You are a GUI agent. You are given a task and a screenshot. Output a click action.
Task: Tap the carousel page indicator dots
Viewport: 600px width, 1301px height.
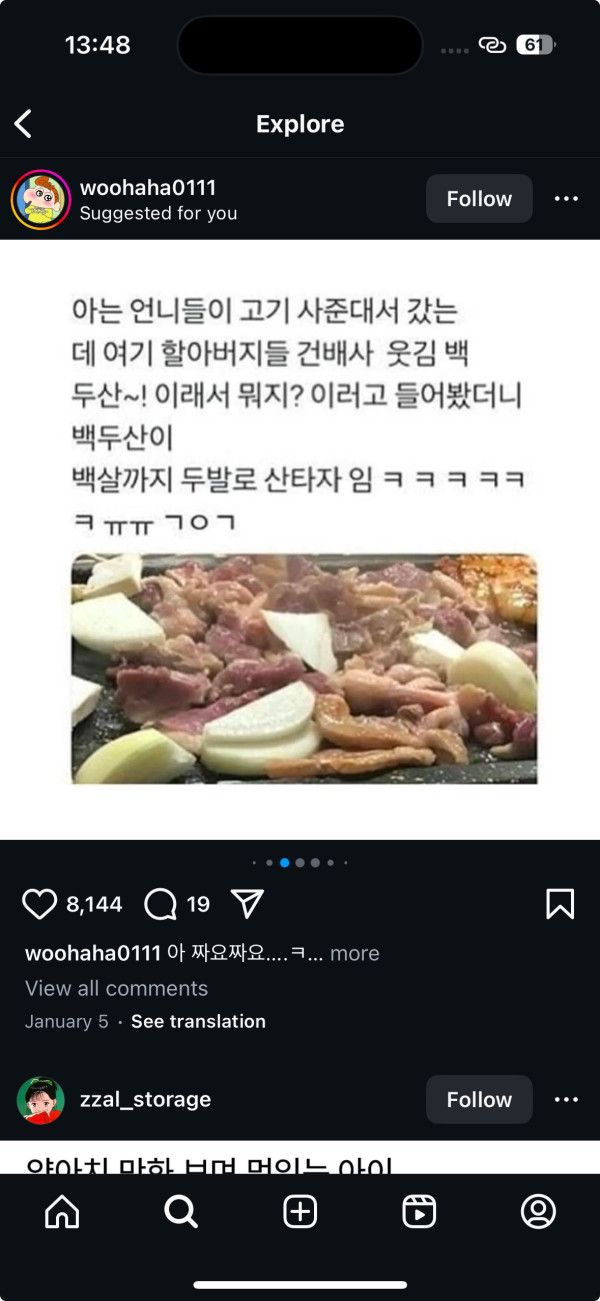click(300, 862)
